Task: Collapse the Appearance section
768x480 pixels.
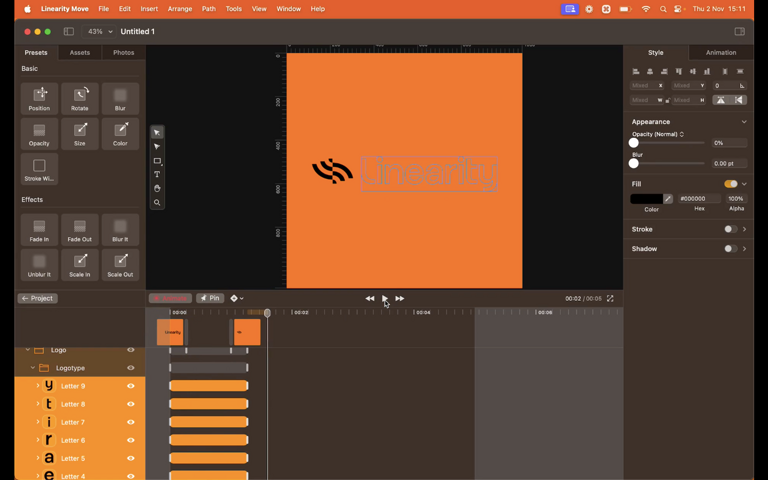Action: point(744,121)
